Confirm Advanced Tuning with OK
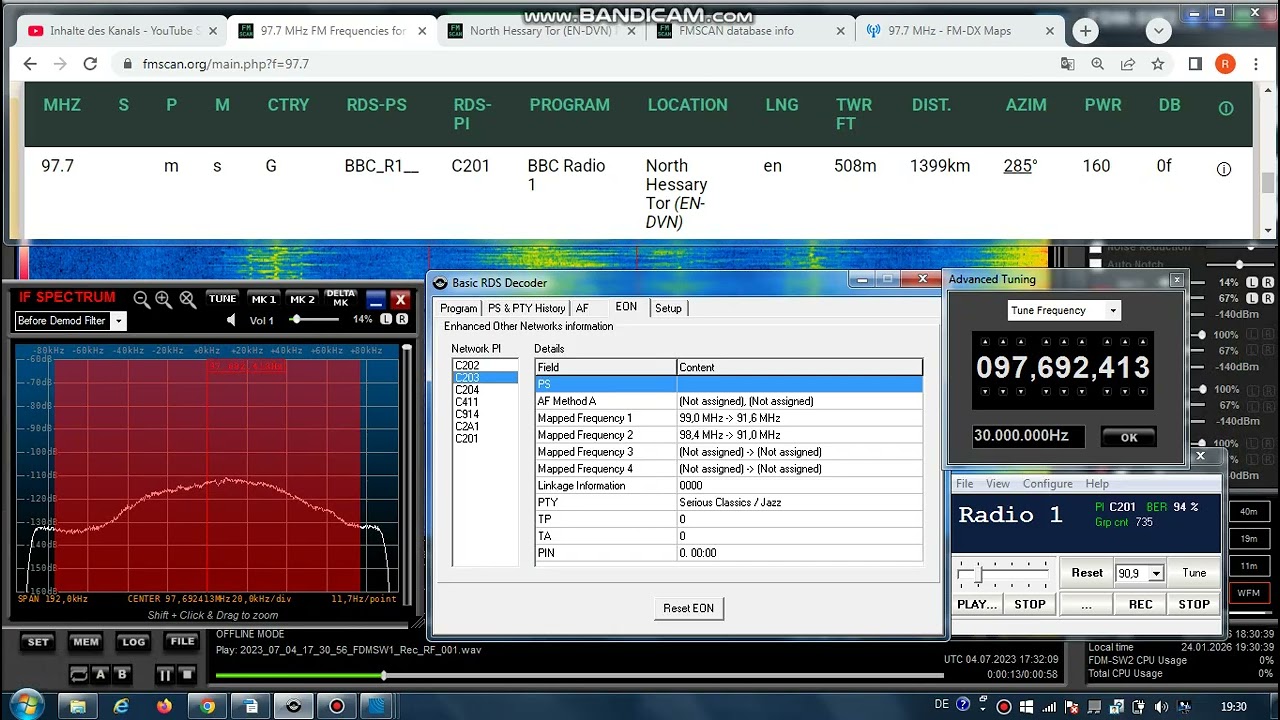The image size is (1280, 720). (x=1128, y=437)
